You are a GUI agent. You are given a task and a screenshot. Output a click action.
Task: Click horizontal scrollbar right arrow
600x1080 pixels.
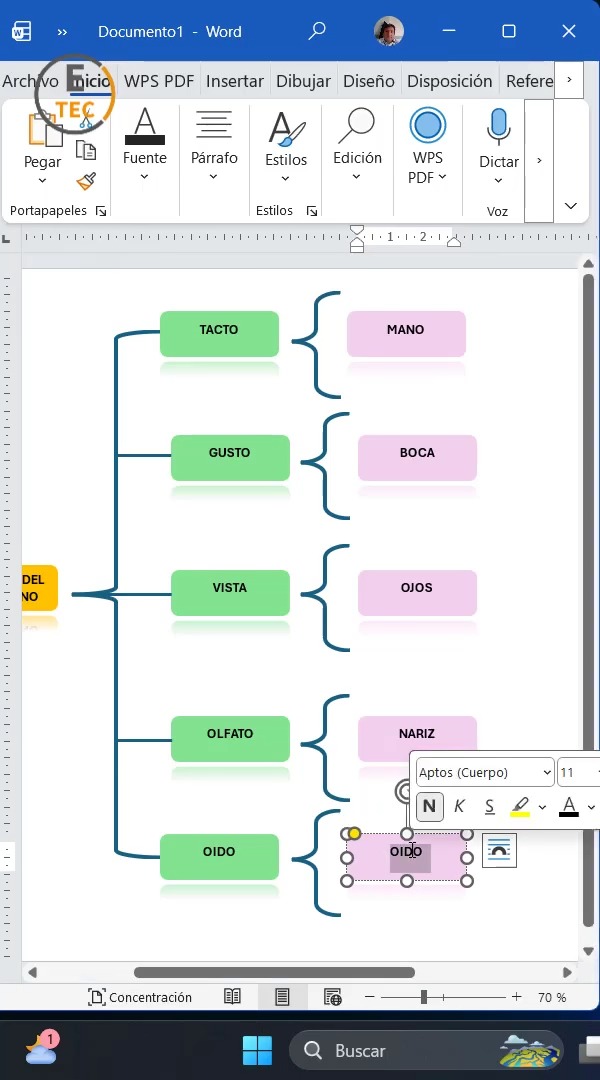click(567, 973)
